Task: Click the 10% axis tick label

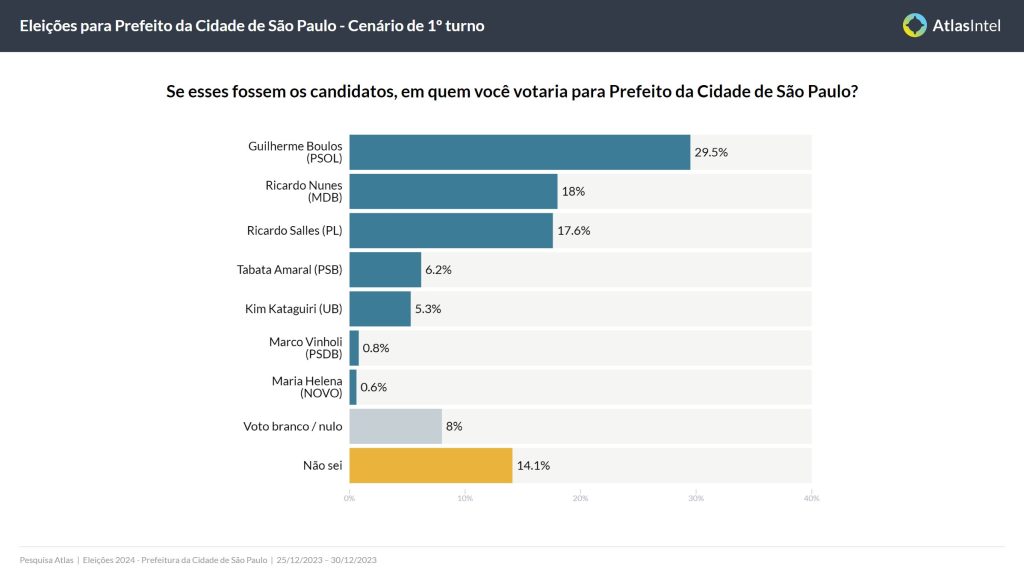Action: [465, 498]
